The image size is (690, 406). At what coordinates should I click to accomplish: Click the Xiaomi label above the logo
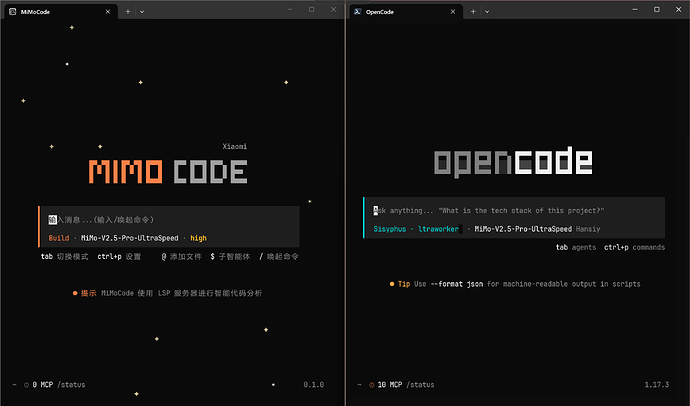(x=235, y=146)
